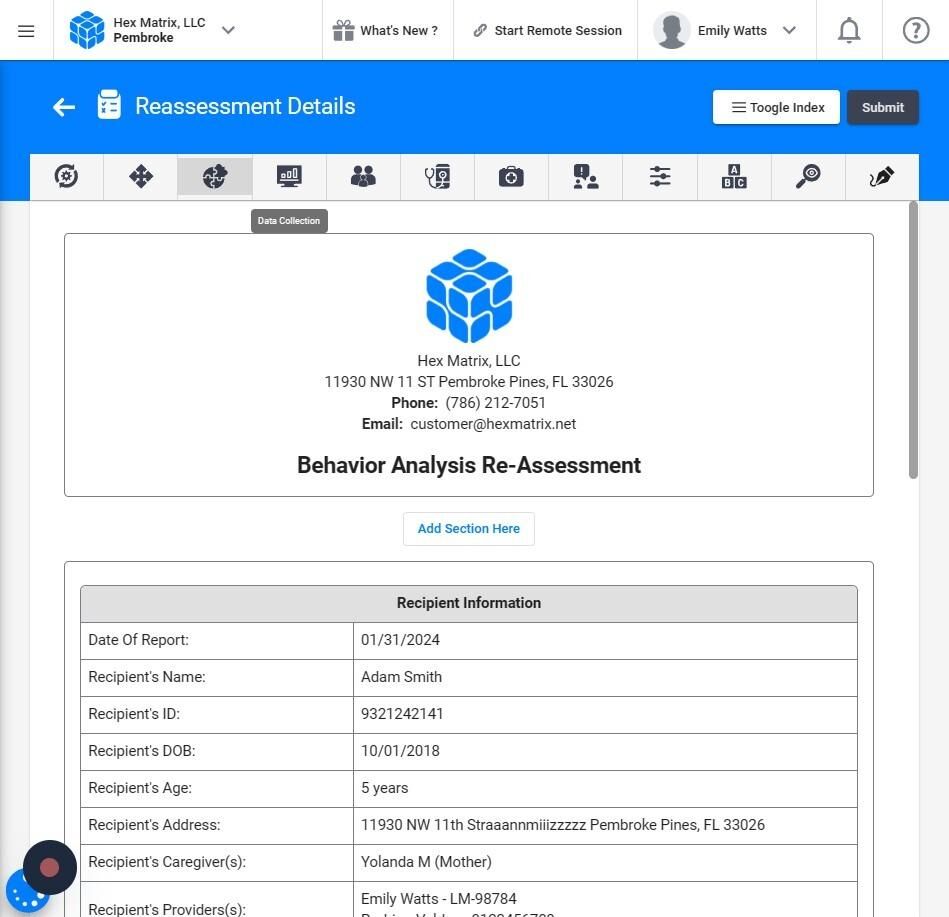Screen dimensions: 949x917
Task: Select the refresh-gear sync toolbar icon
Action: pos(66,176)
